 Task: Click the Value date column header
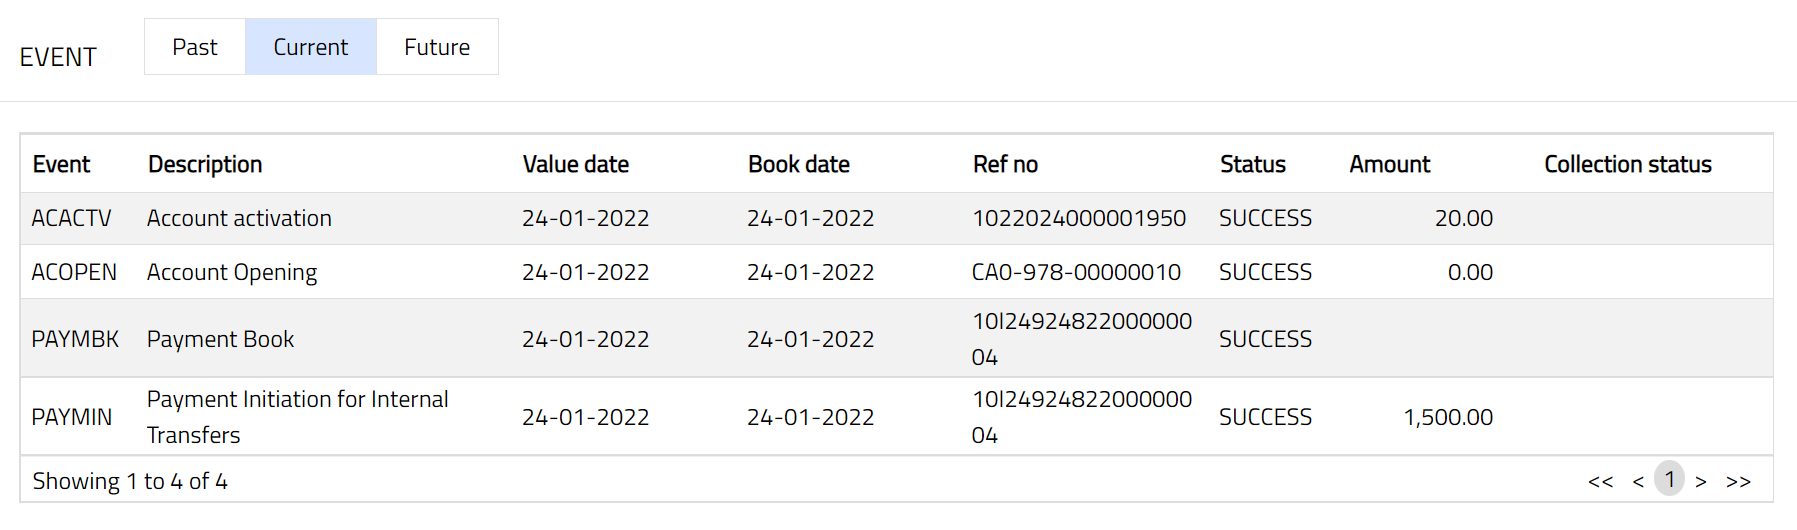pyautogui.click(x=576, y=164)
